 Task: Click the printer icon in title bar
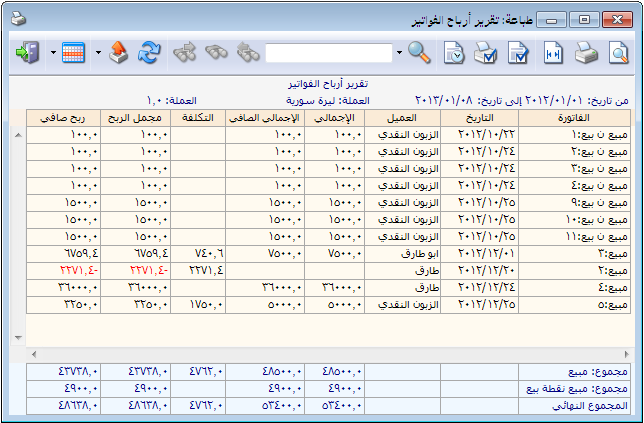point(18,18)
